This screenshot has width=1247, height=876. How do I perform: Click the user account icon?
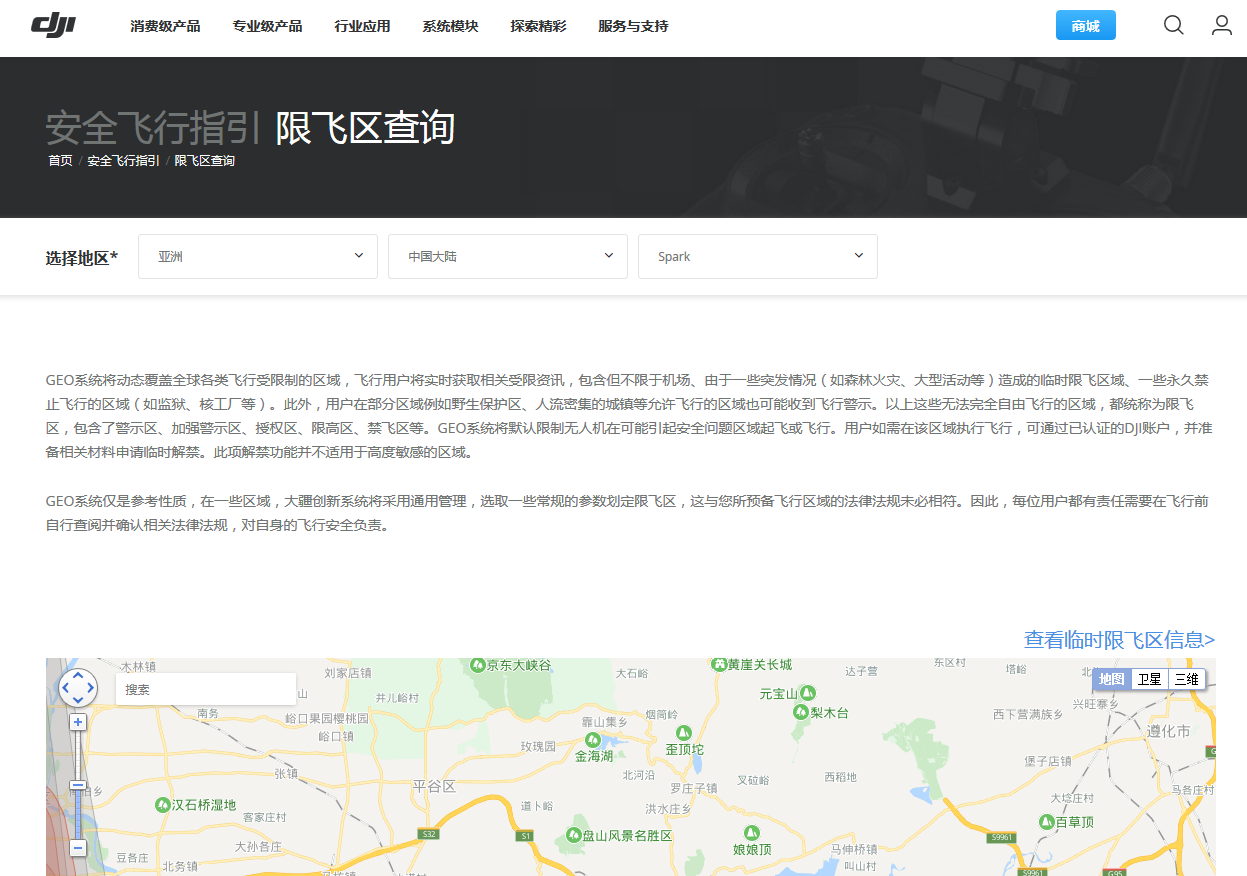coord(1221,25)
